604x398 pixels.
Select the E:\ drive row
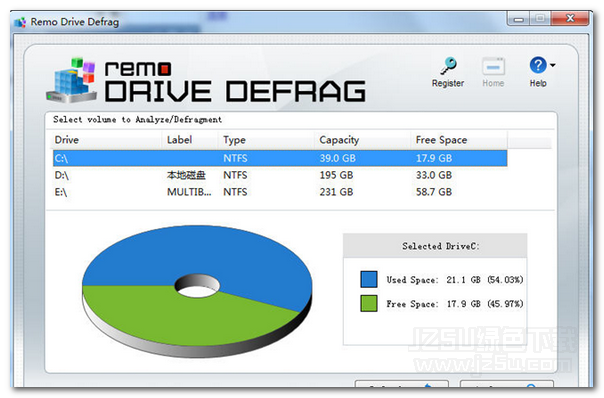(280, 192)
